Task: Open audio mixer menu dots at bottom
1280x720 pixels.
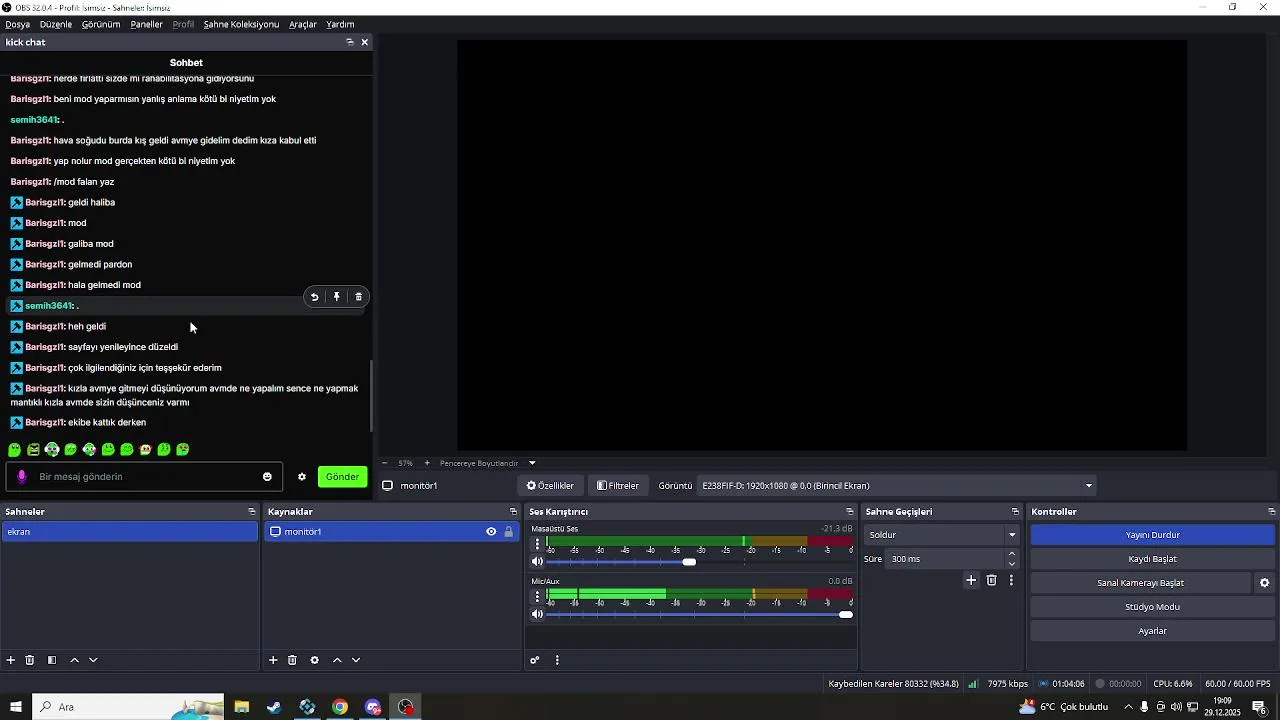Action: pyautogui.click(x=557, y=660)
